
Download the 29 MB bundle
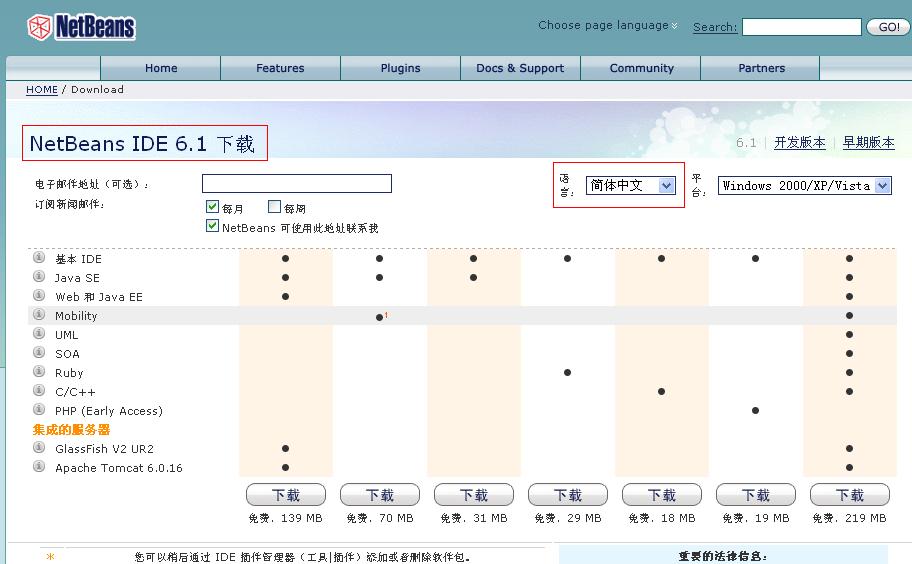pos(568,495)
